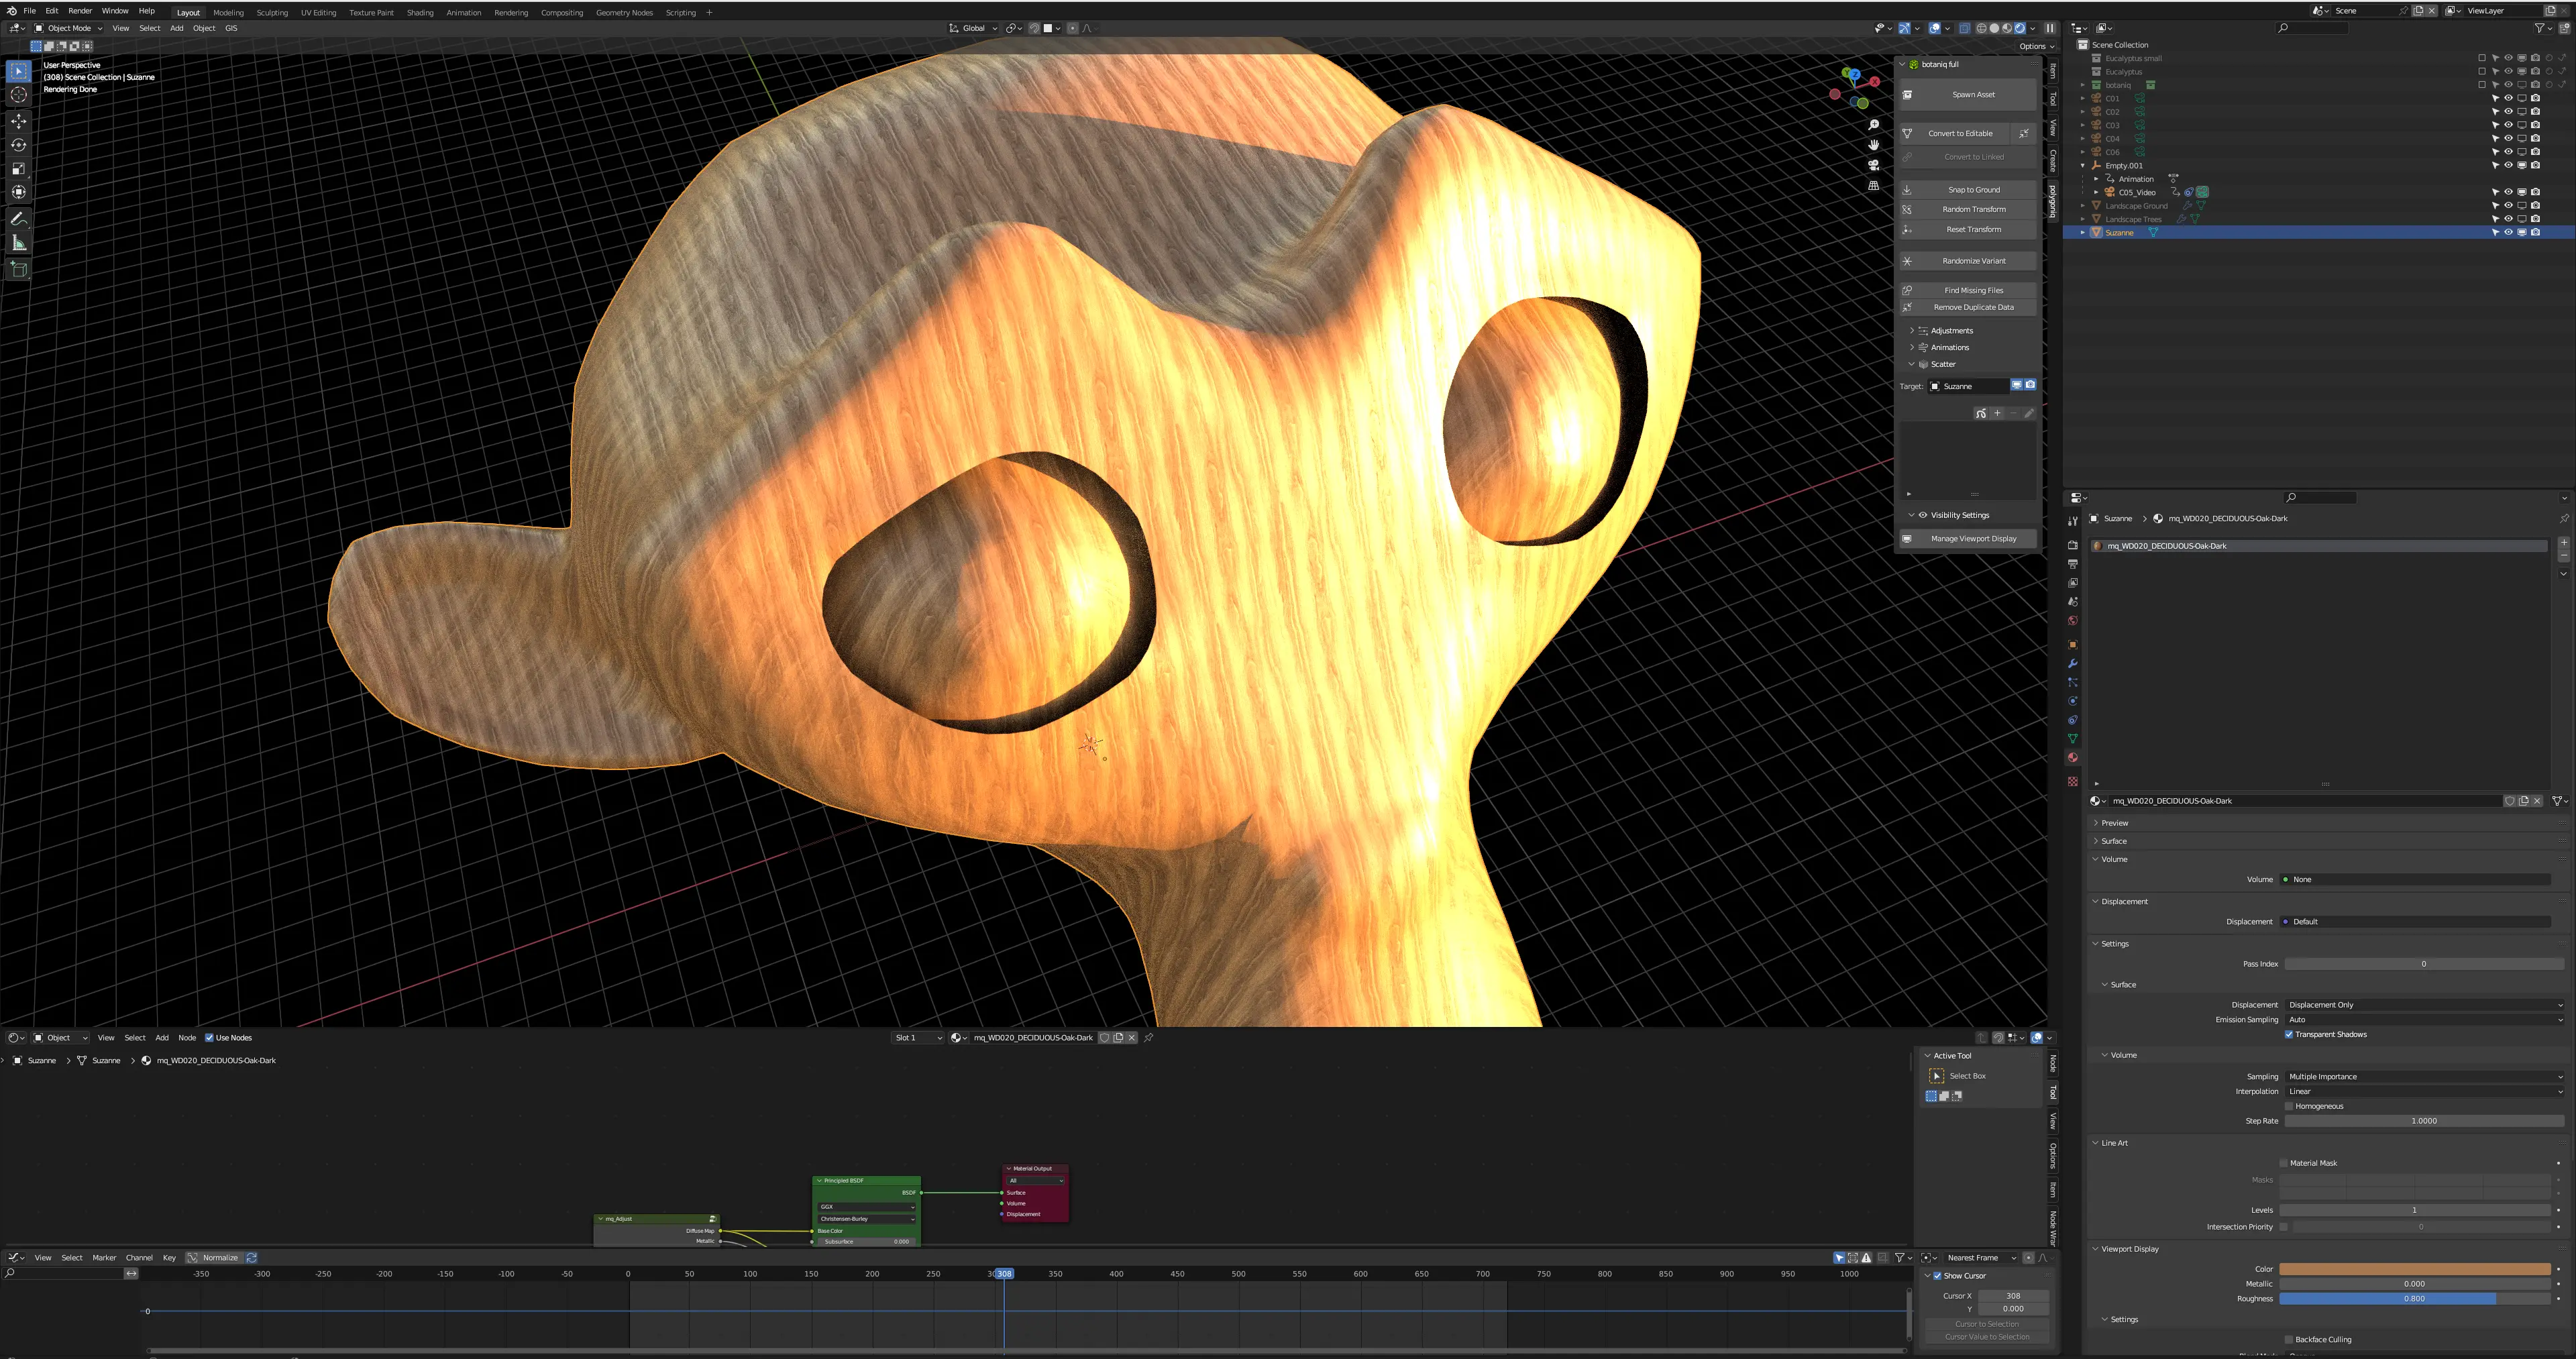This screenshot has height=1359, width=2576.
Task: Enable Backface Culling checkbox
Action: point(2289,1340)
